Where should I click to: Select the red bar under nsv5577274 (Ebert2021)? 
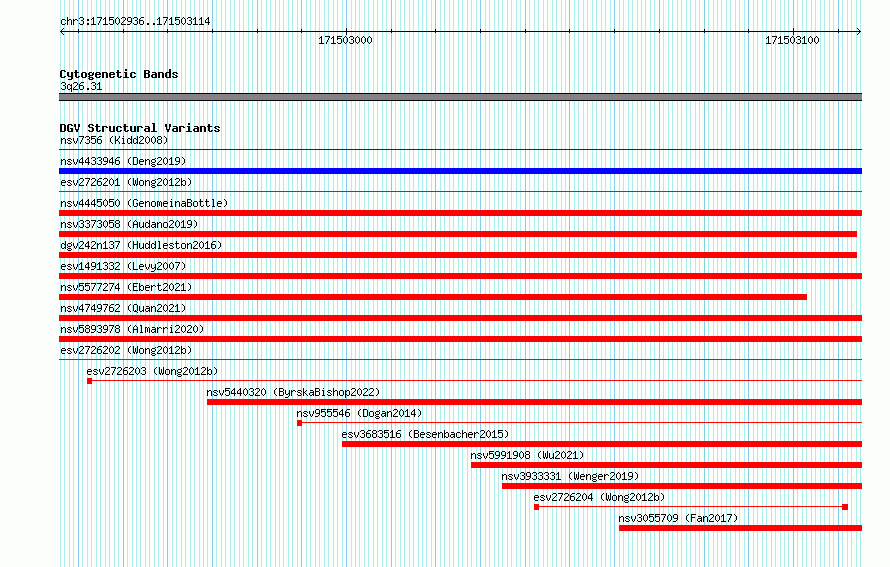[x=433, y=297]
